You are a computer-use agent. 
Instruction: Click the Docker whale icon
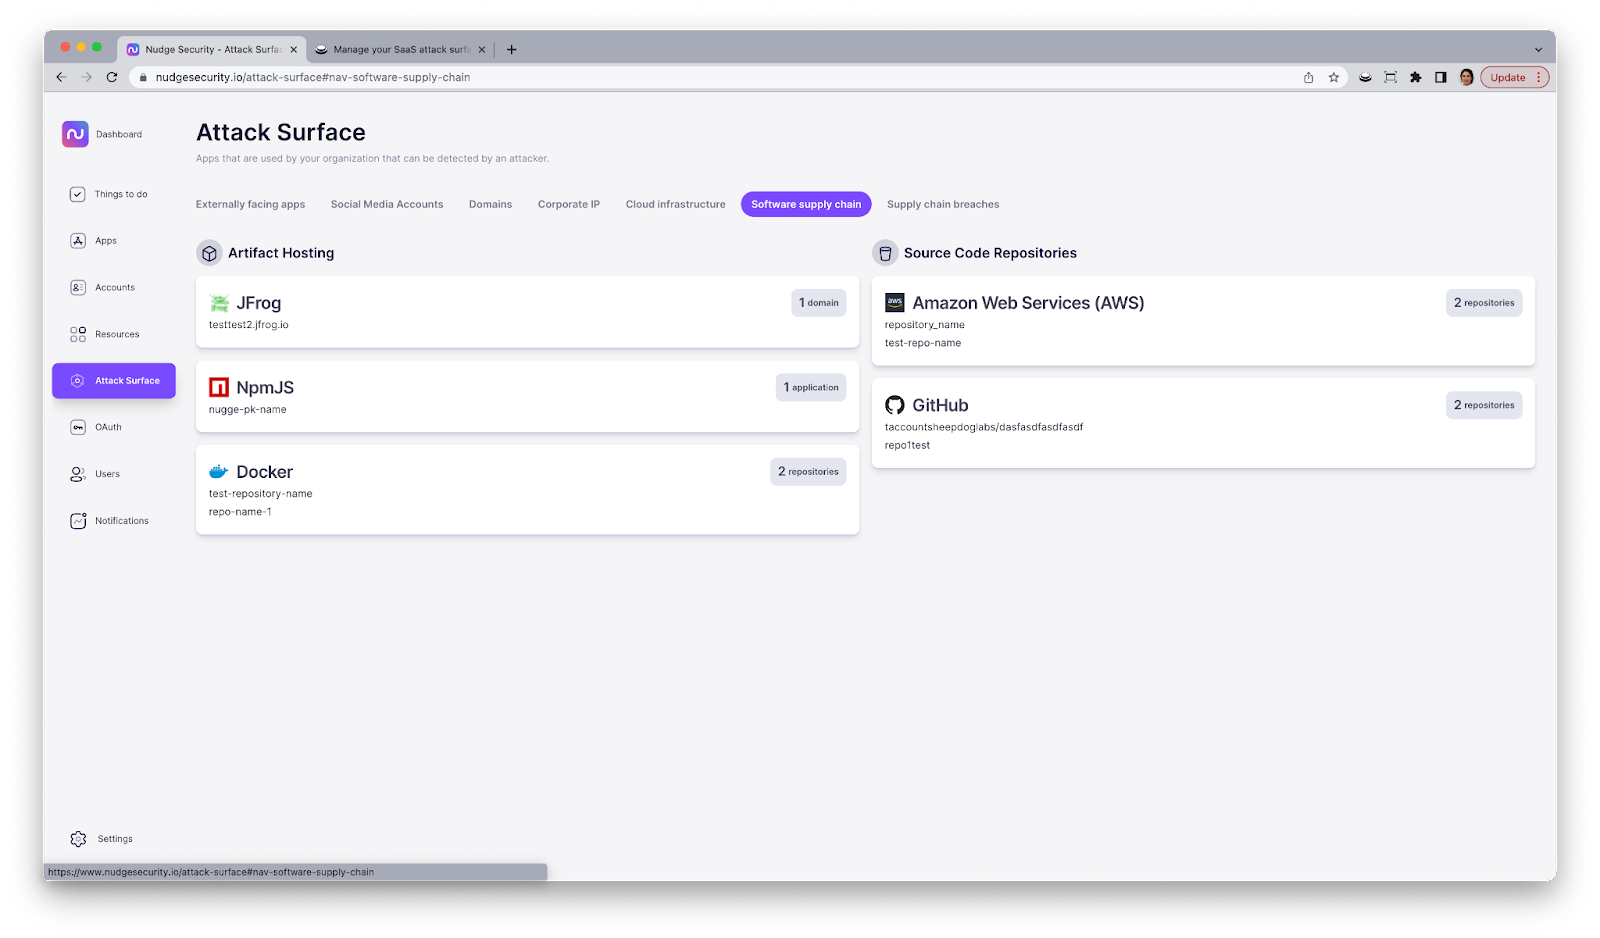(x=219, y=471)
